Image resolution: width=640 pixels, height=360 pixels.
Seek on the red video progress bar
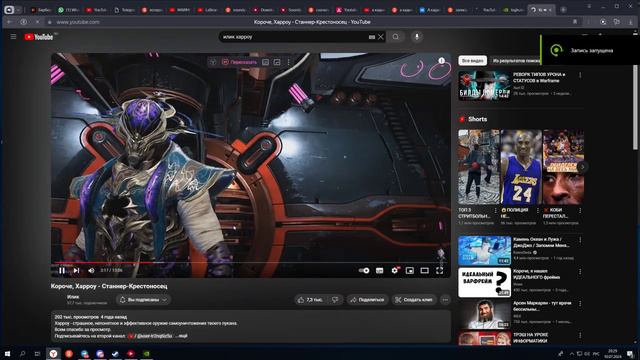pyautogui.click(x=251, y=263)
